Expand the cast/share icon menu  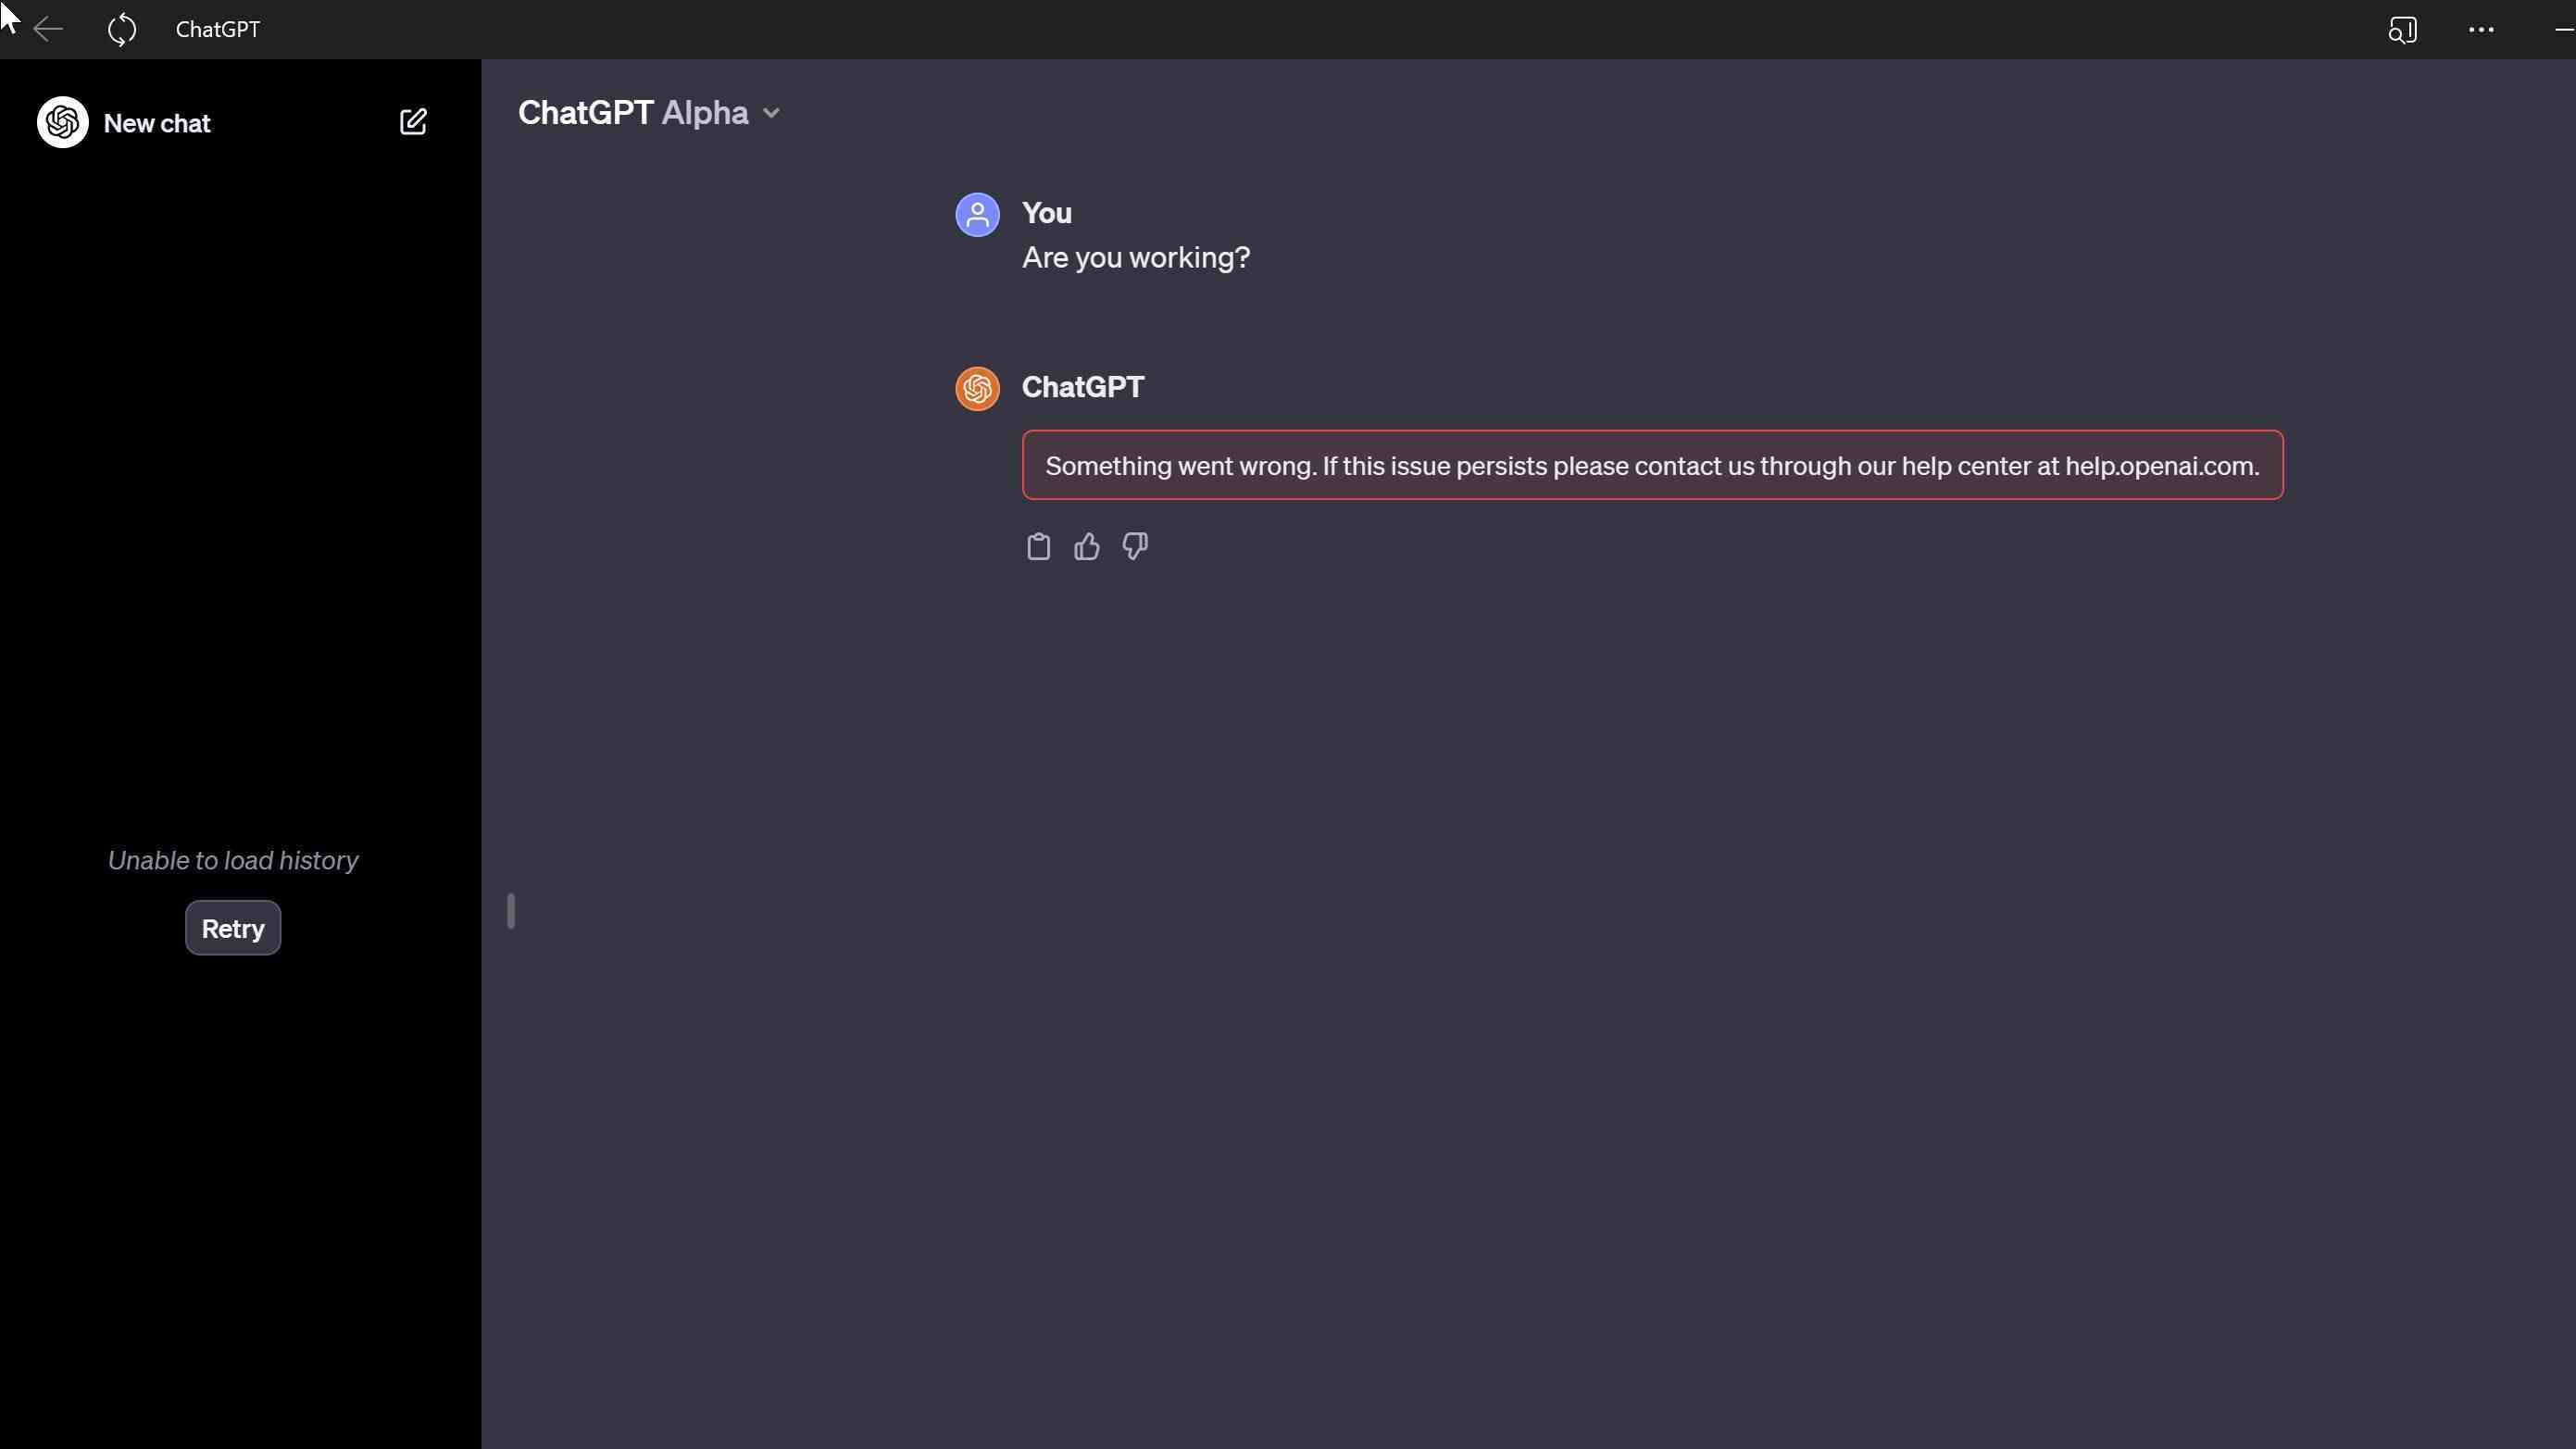(x=2401, y=30)
